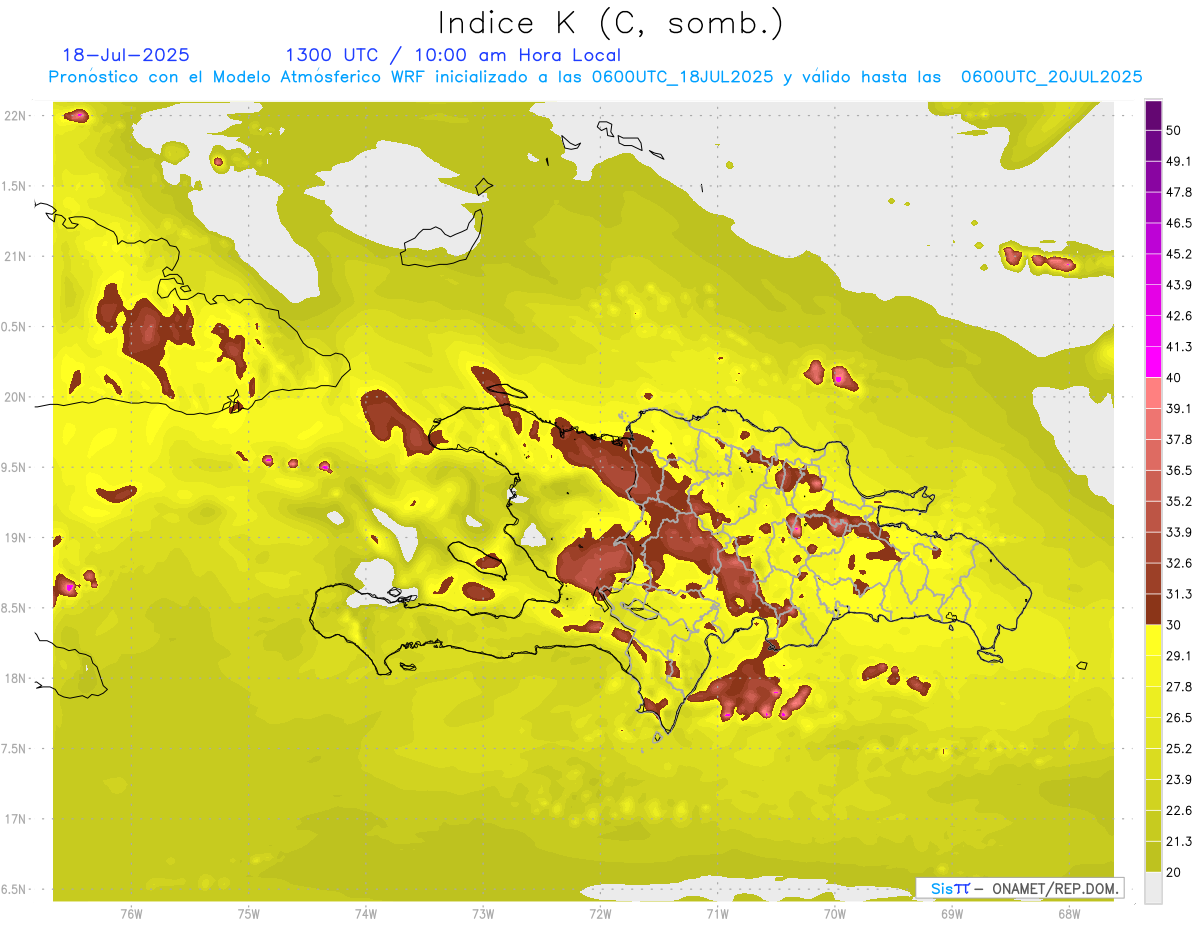The height and width of the screenshot is (927, 1200).
Task: Click the "73W" longitude label
Action: pyautogui.click(x=482, y=913)
